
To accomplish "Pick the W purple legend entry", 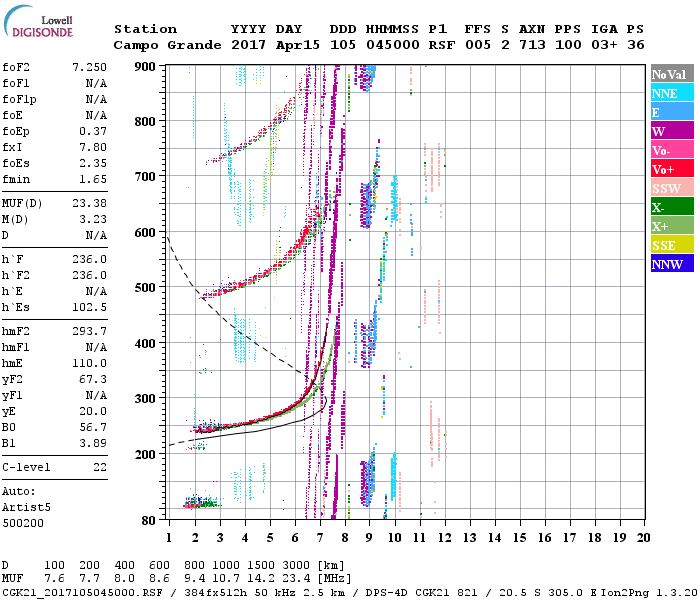I will (x=667, y=132).
